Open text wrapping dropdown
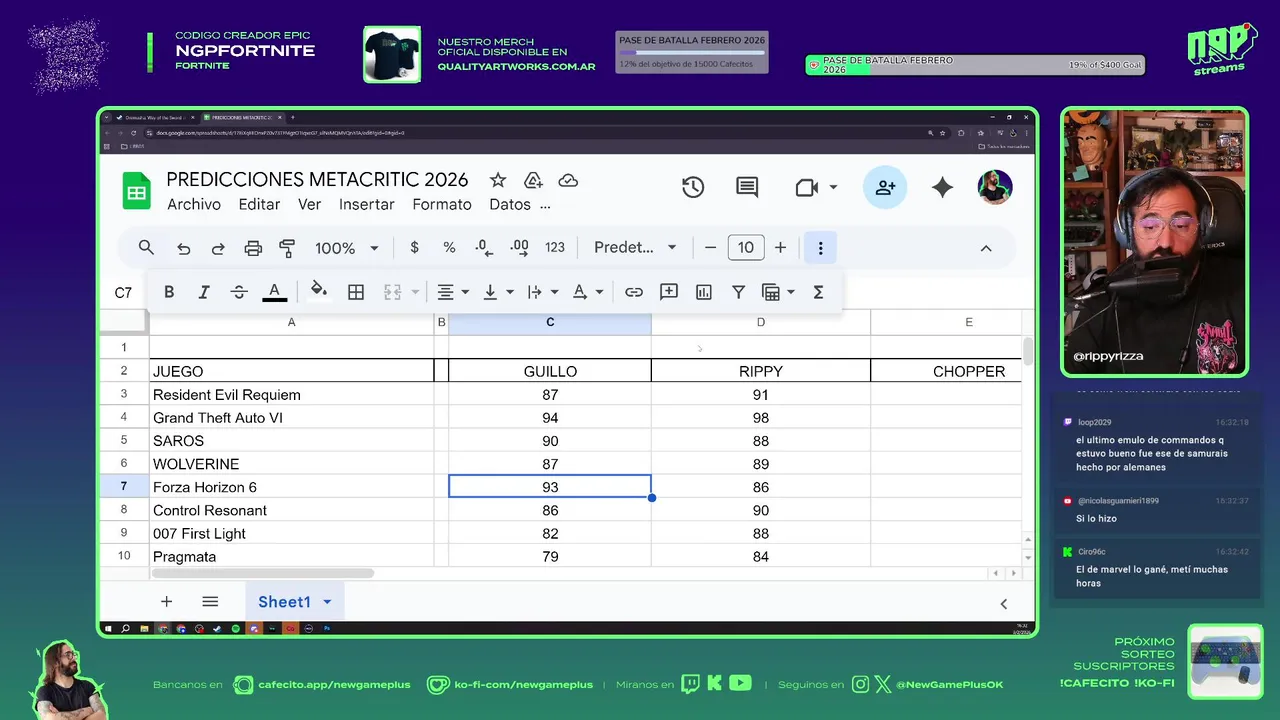 pos(542,292)
